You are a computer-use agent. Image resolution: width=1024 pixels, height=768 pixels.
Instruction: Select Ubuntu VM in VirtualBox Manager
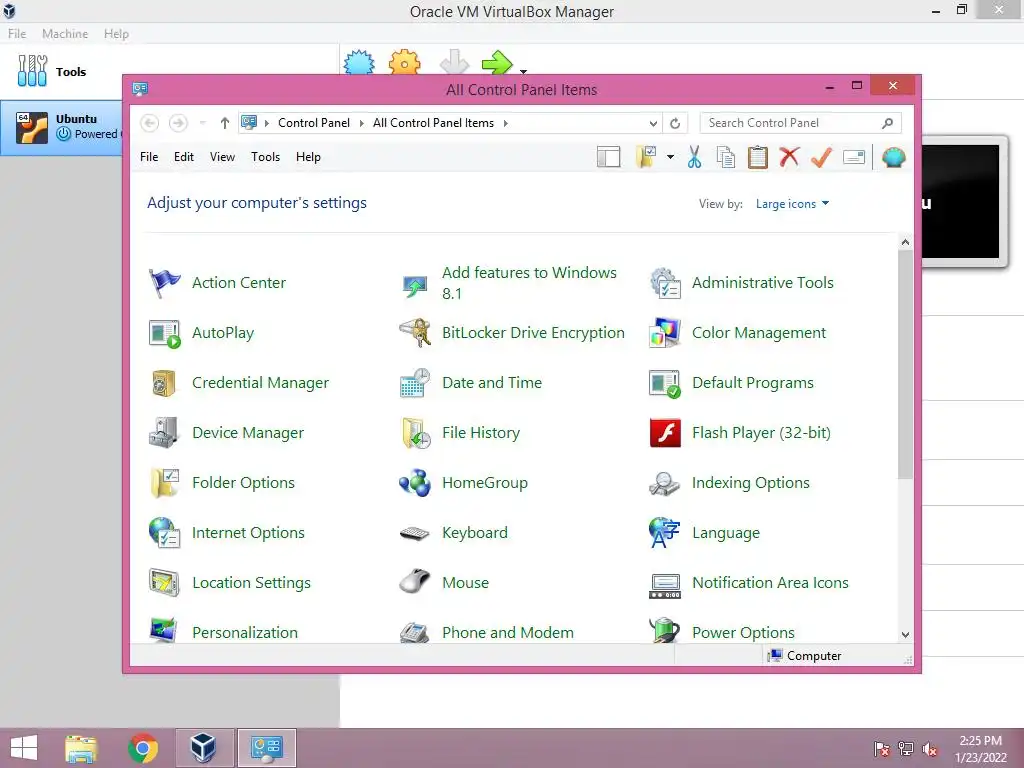pos(62,127)
